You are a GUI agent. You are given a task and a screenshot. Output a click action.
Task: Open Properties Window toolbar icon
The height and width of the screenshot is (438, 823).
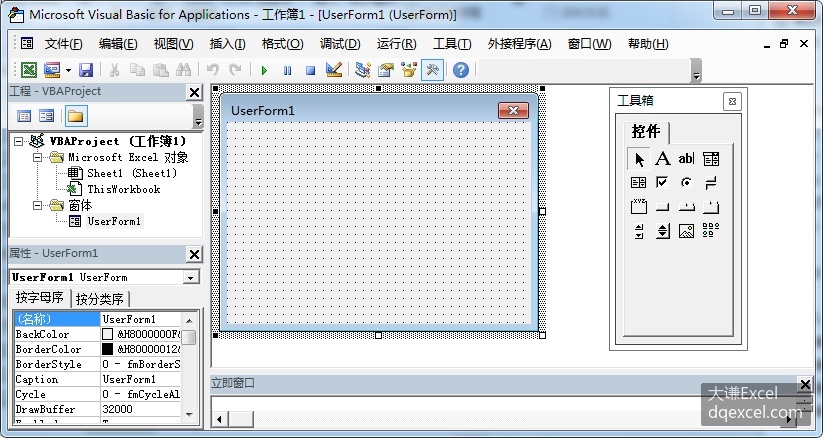386,69
